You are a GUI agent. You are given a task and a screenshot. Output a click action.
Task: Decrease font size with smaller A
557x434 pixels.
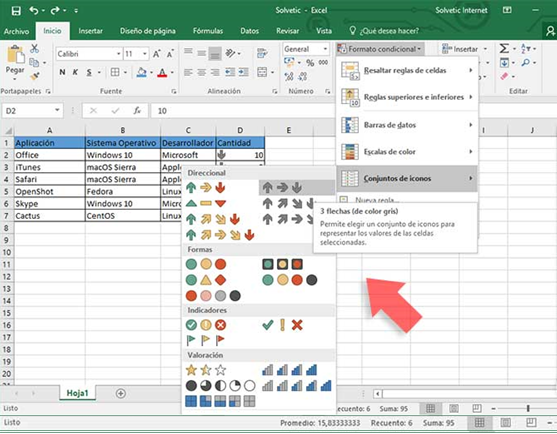pyautogui.click(x=170, y=54)
